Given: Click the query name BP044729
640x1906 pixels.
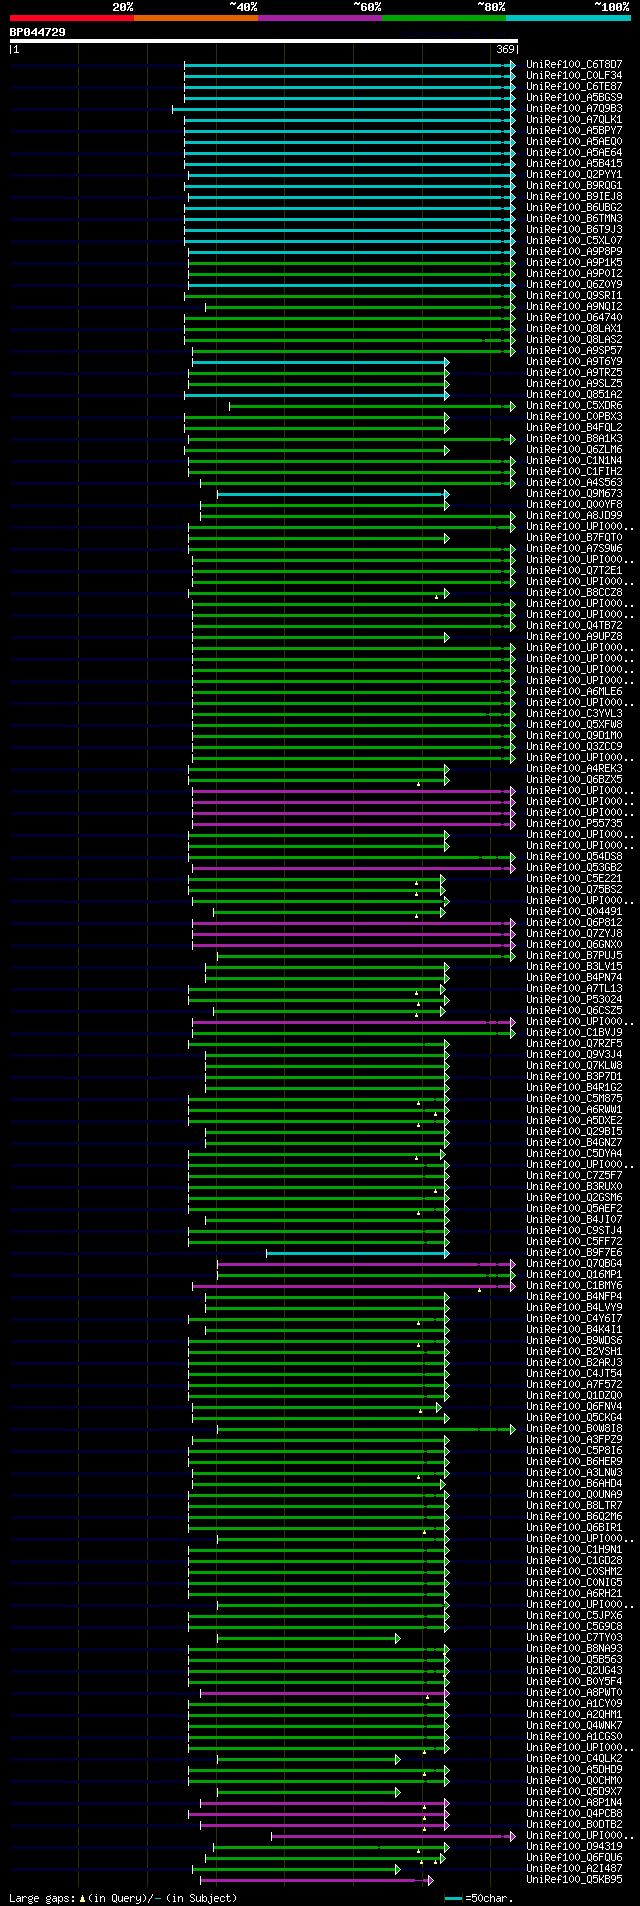Looking at the screenshot, I should coord(38,32).
